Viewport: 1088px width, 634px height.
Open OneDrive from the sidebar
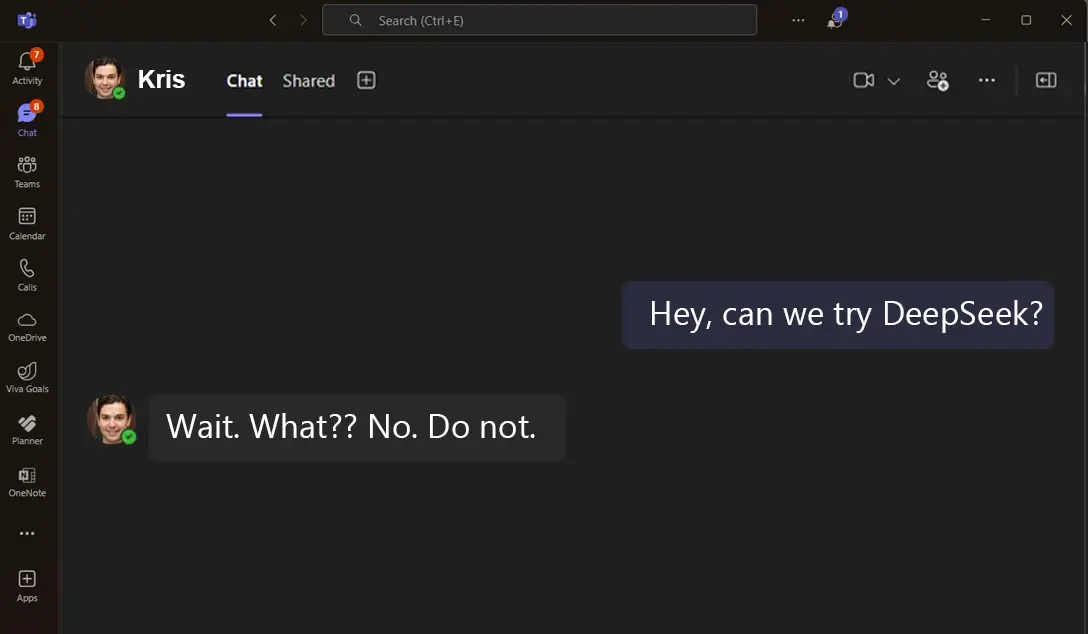[x=27, y=324]
